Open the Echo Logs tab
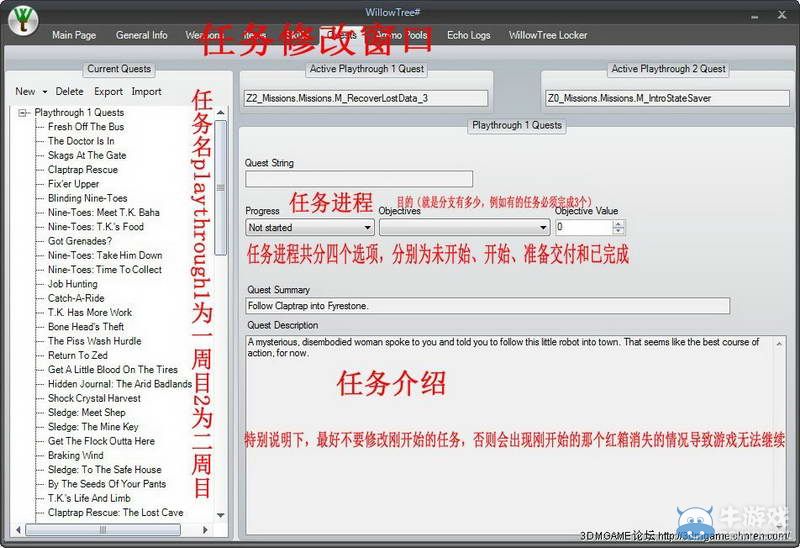Viewport: 800px width, 548px height. 468,35
